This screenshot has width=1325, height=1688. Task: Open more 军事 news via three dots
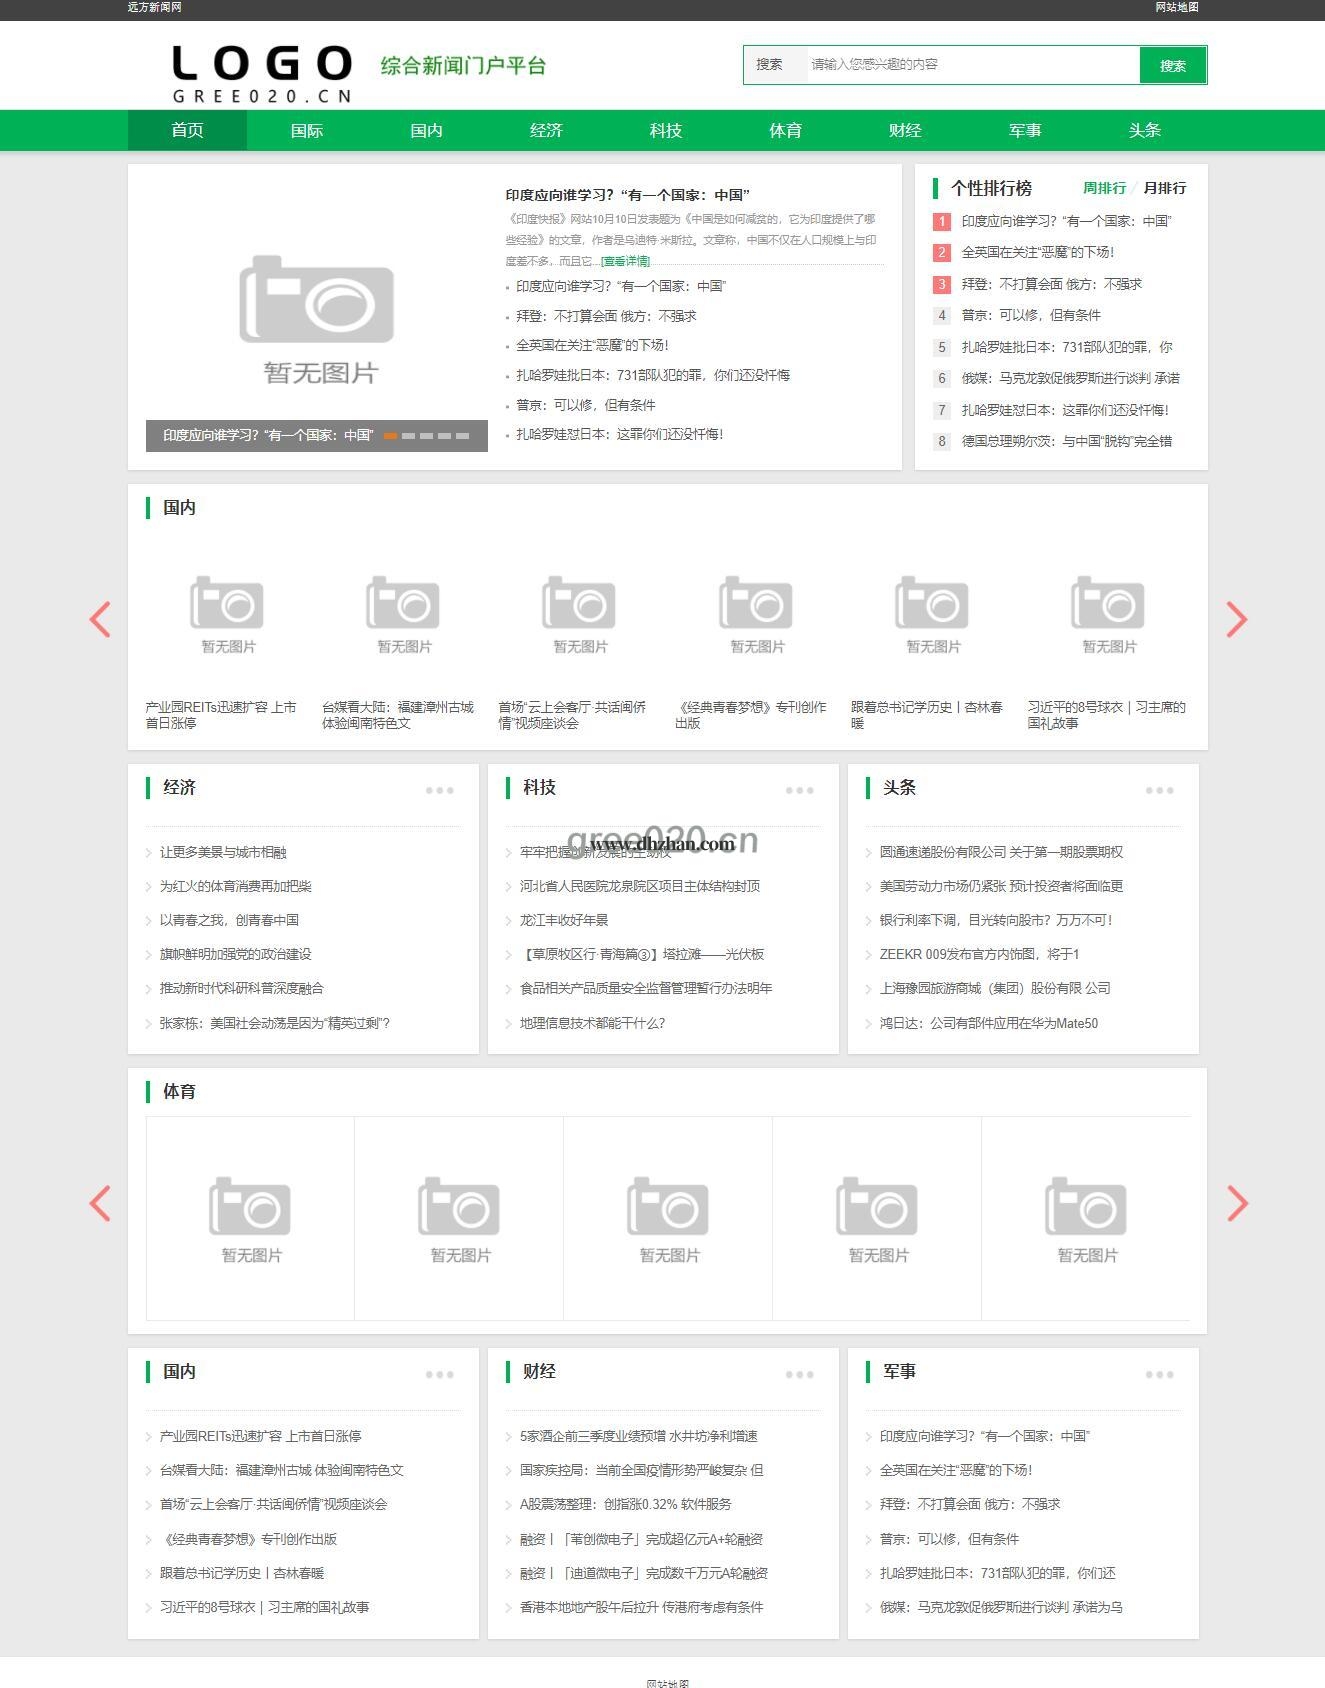pos(1159,1374)
